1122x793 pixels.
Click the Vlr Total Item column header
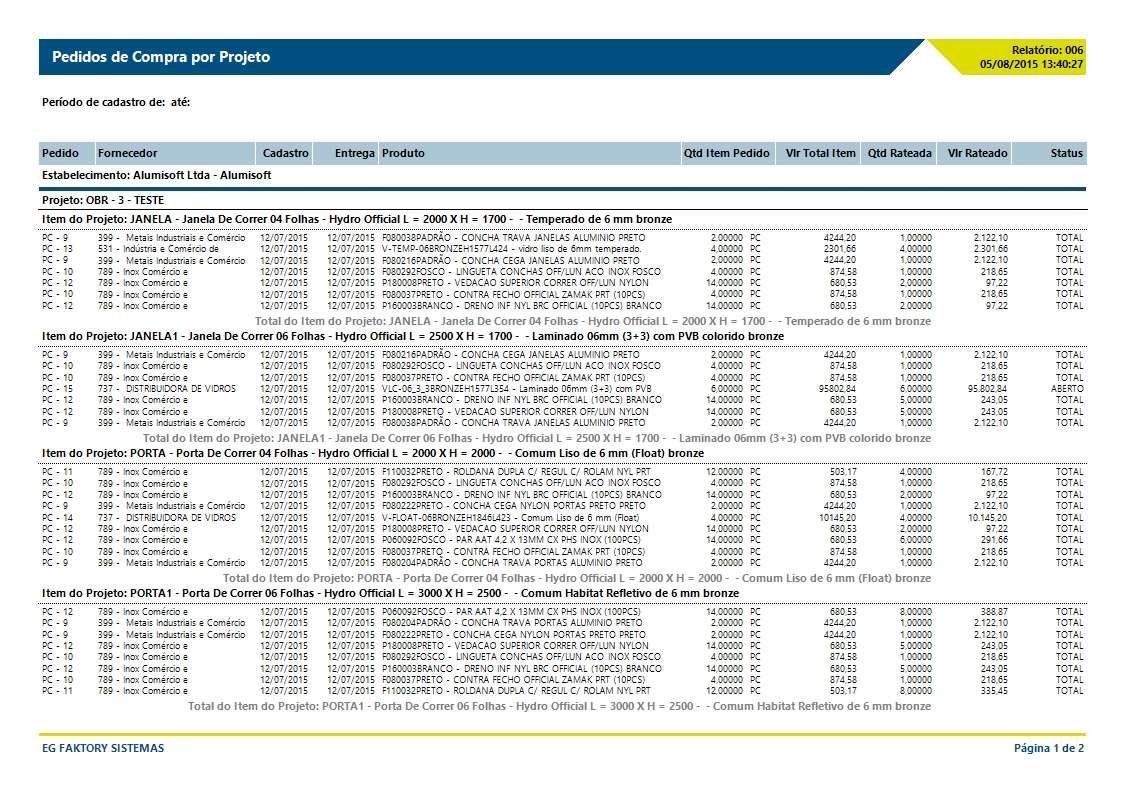click(820, 153)
